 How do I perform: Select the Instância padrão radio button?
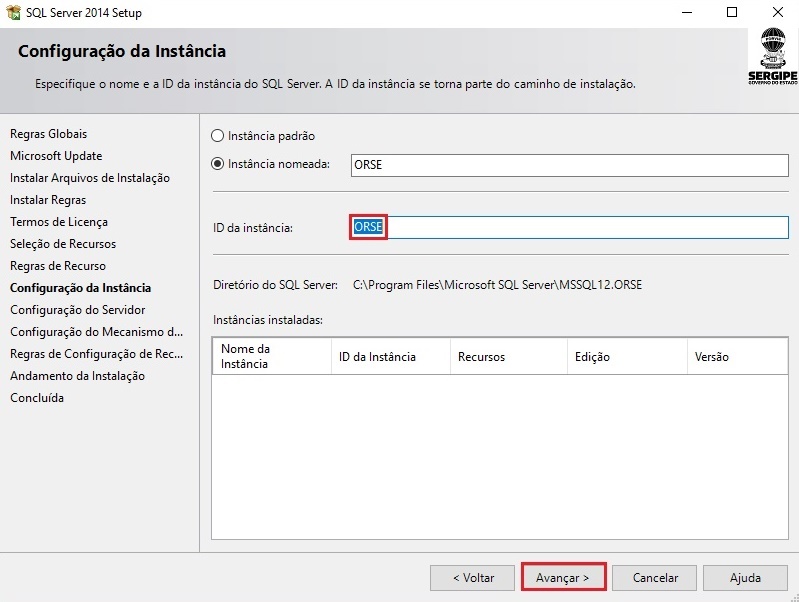[218, 136]
